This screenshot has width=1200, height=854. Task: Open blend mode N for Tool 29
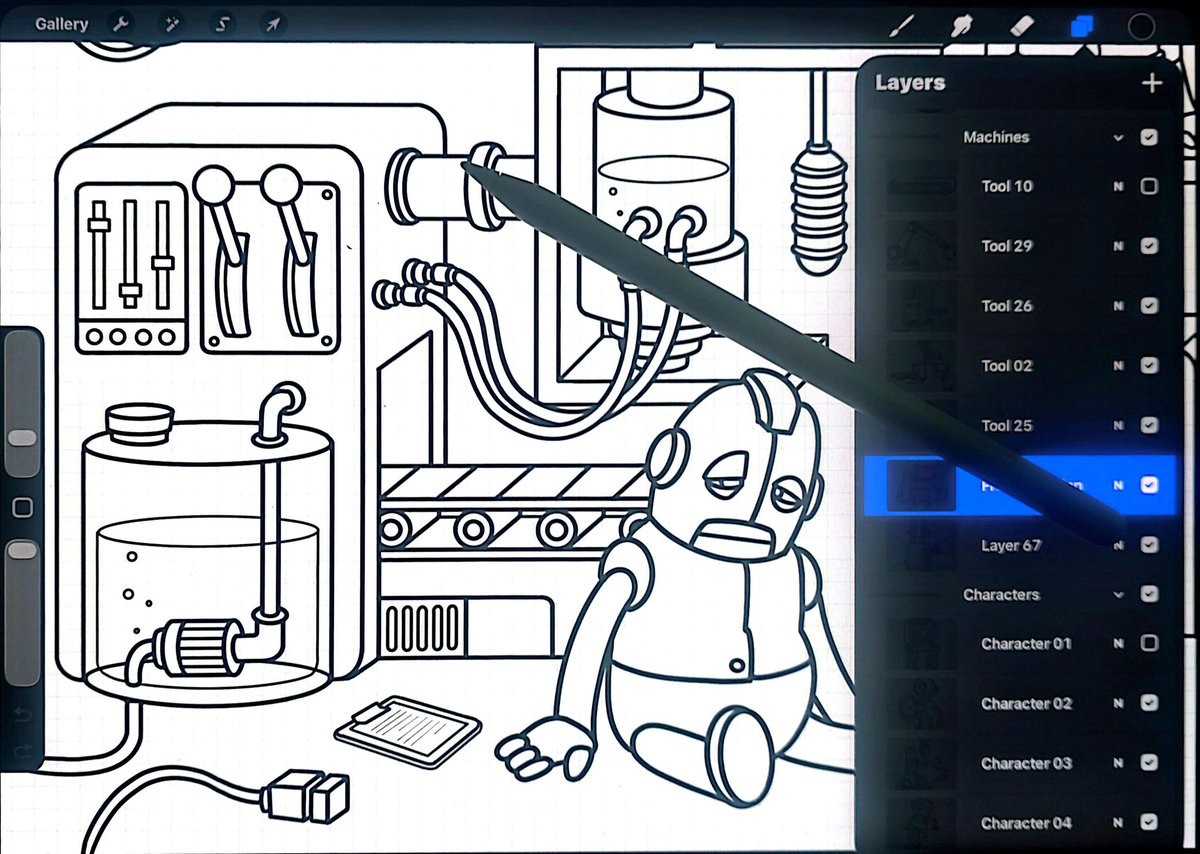[x=1118, y=246]
